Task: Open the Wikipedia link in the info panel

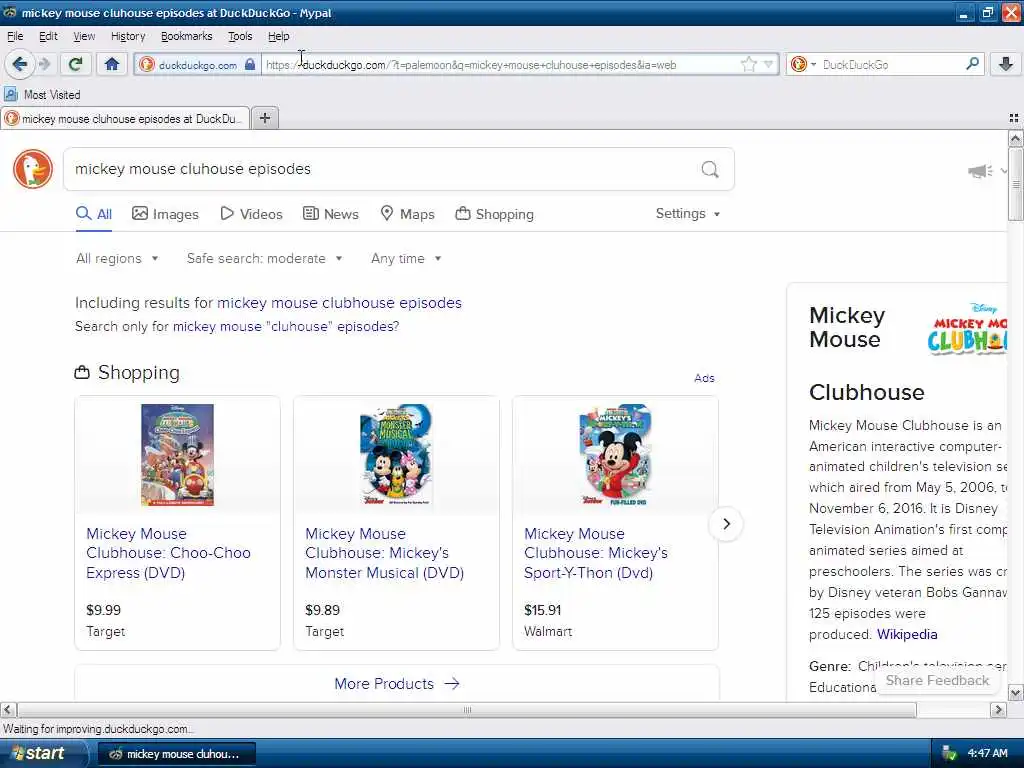Action: click(x=906, y=634)
